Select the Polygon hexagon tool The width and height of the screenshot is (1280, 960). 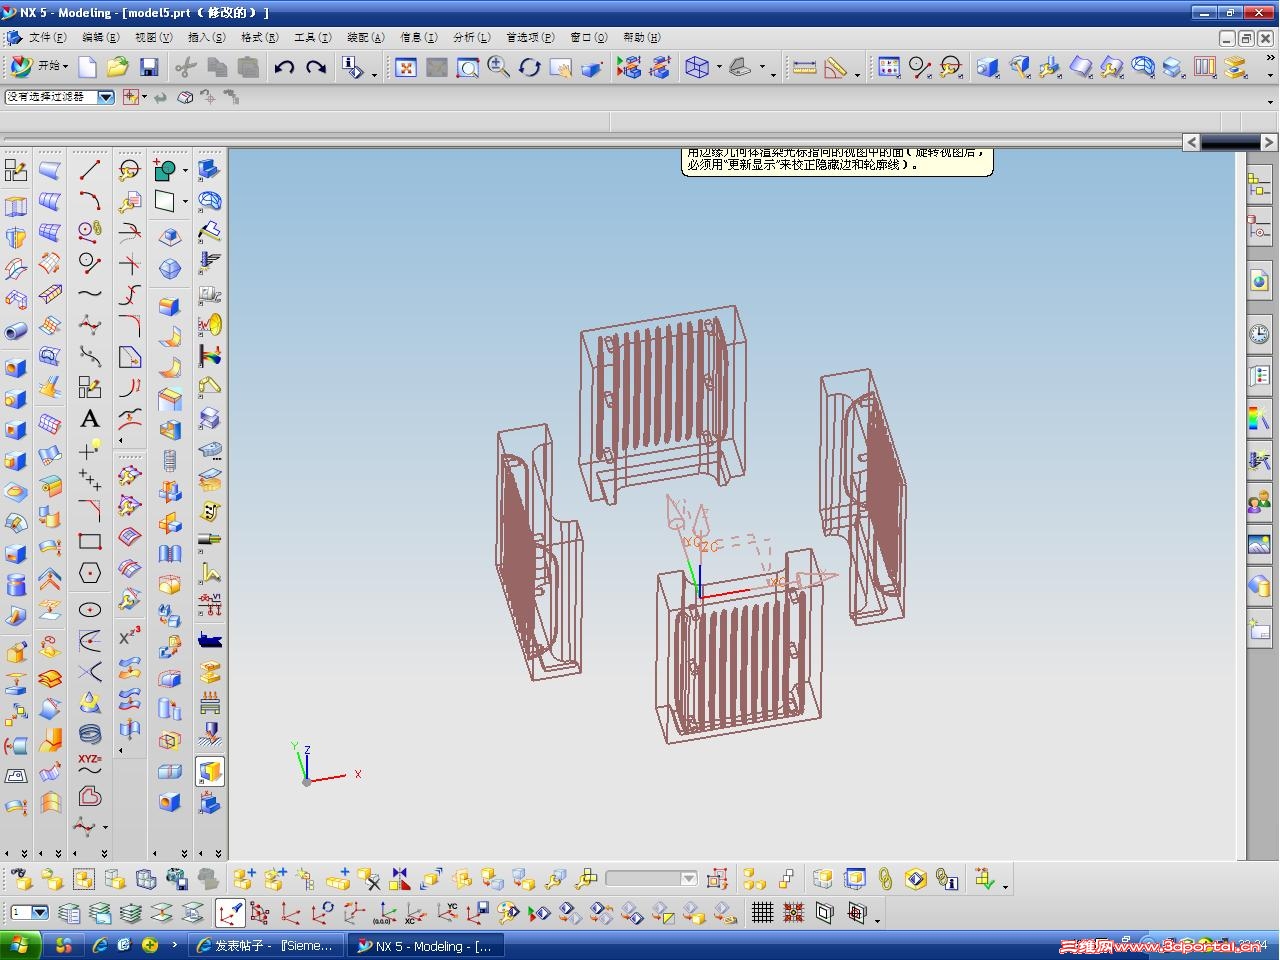[x=90, y=573]
